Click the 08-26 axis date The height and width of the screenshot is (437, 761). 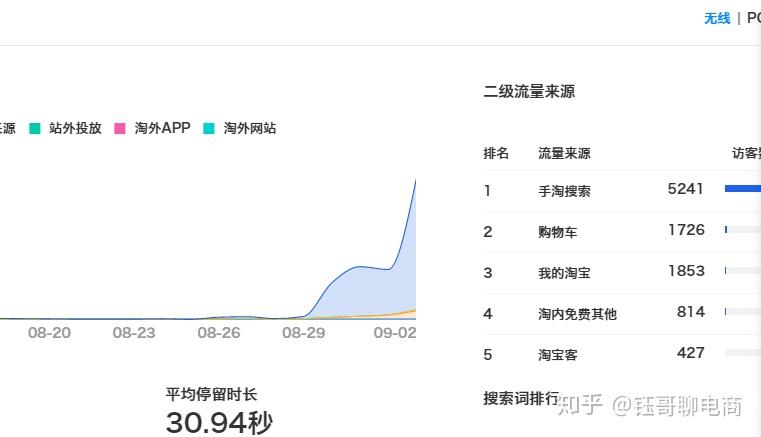click(219, 333)
